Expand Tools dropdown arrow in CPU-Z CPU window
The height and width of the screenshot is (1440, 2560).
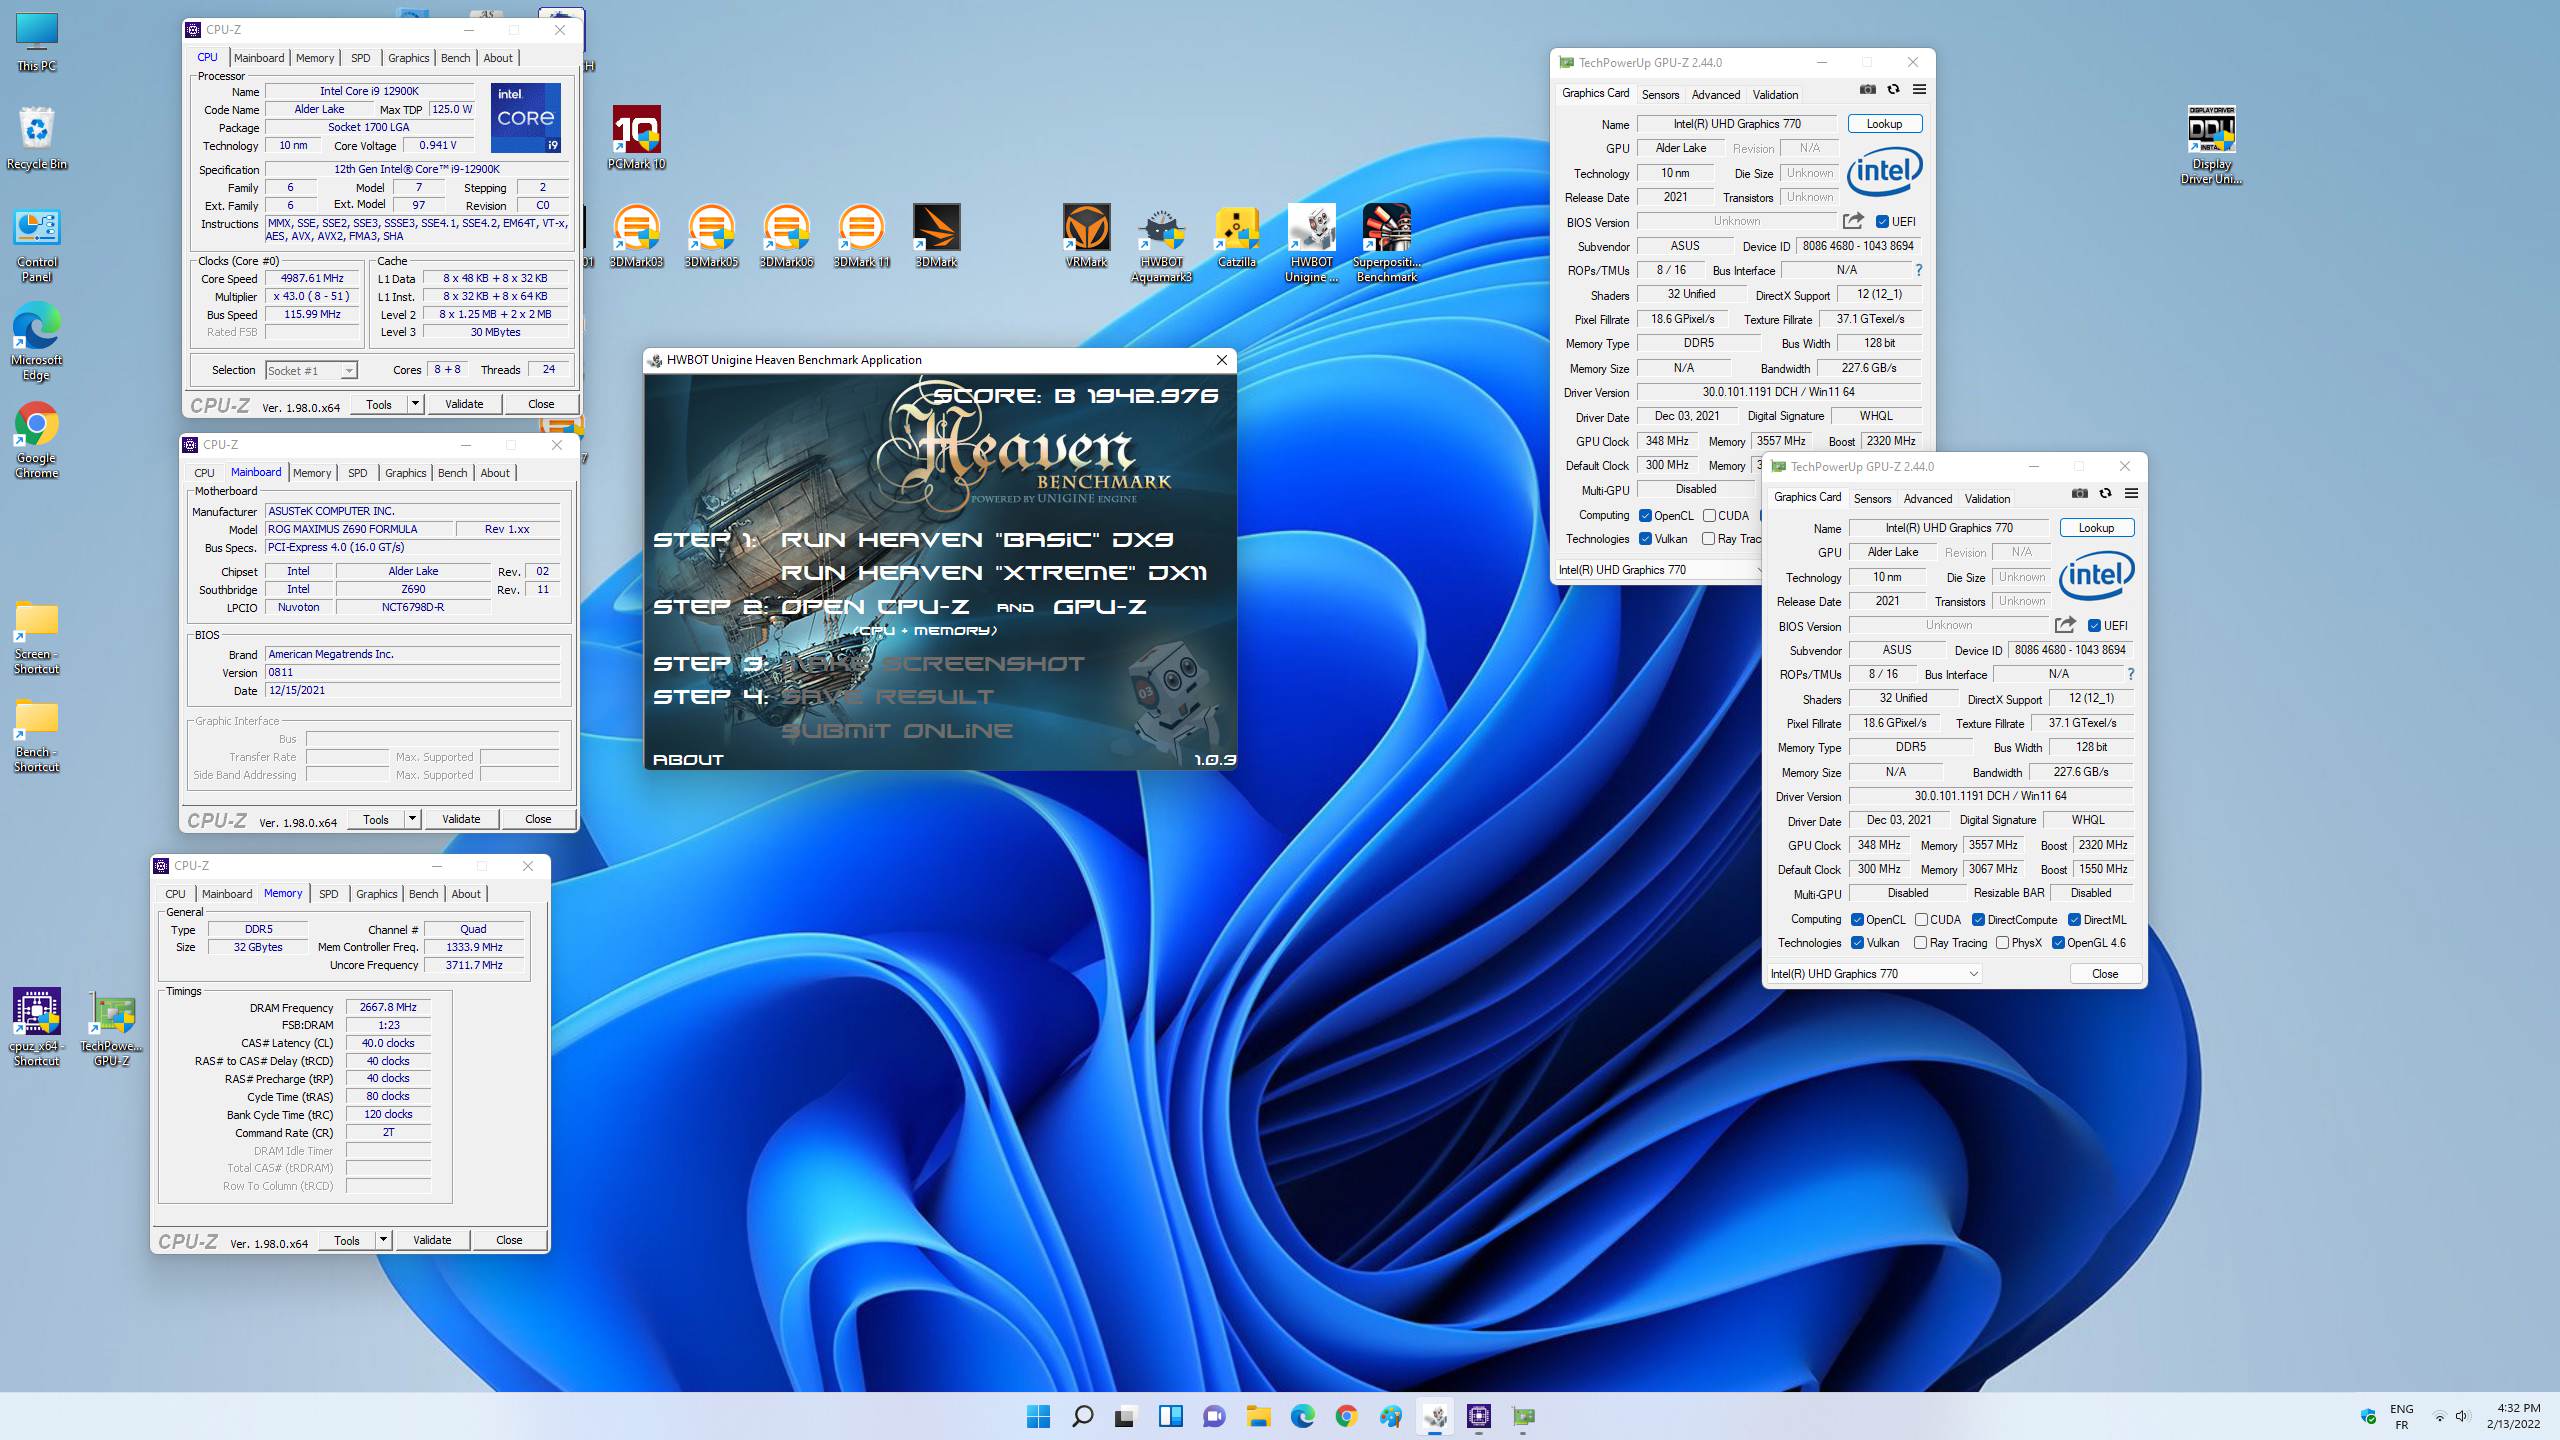coord(415,404)
